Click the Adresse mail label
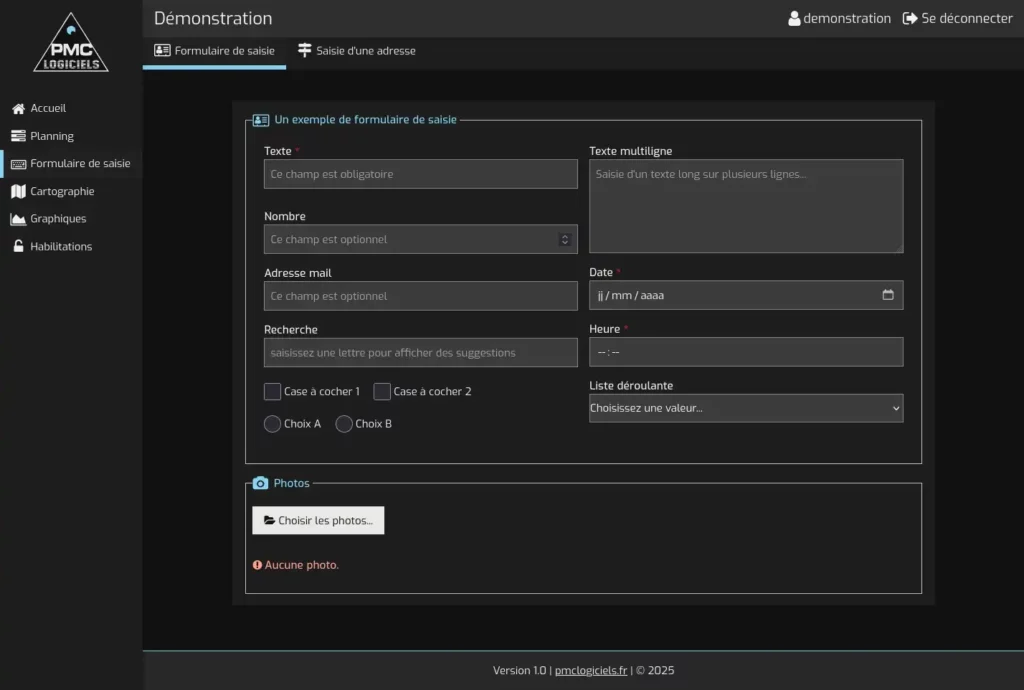The width and height of the screenshot is (1024, 690). [x=297, y=273]
